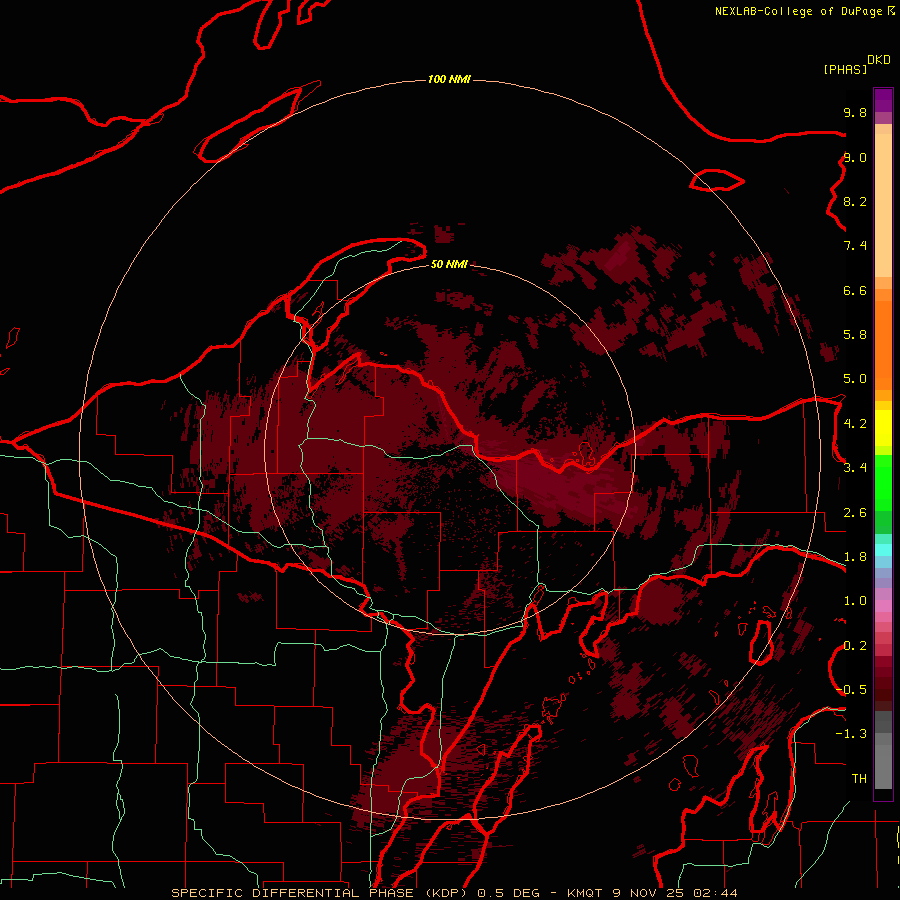The height and width of the screenshot is (900, 900).
Task: Click the -0.5 value on color scale
Action: tap(852, 689)
